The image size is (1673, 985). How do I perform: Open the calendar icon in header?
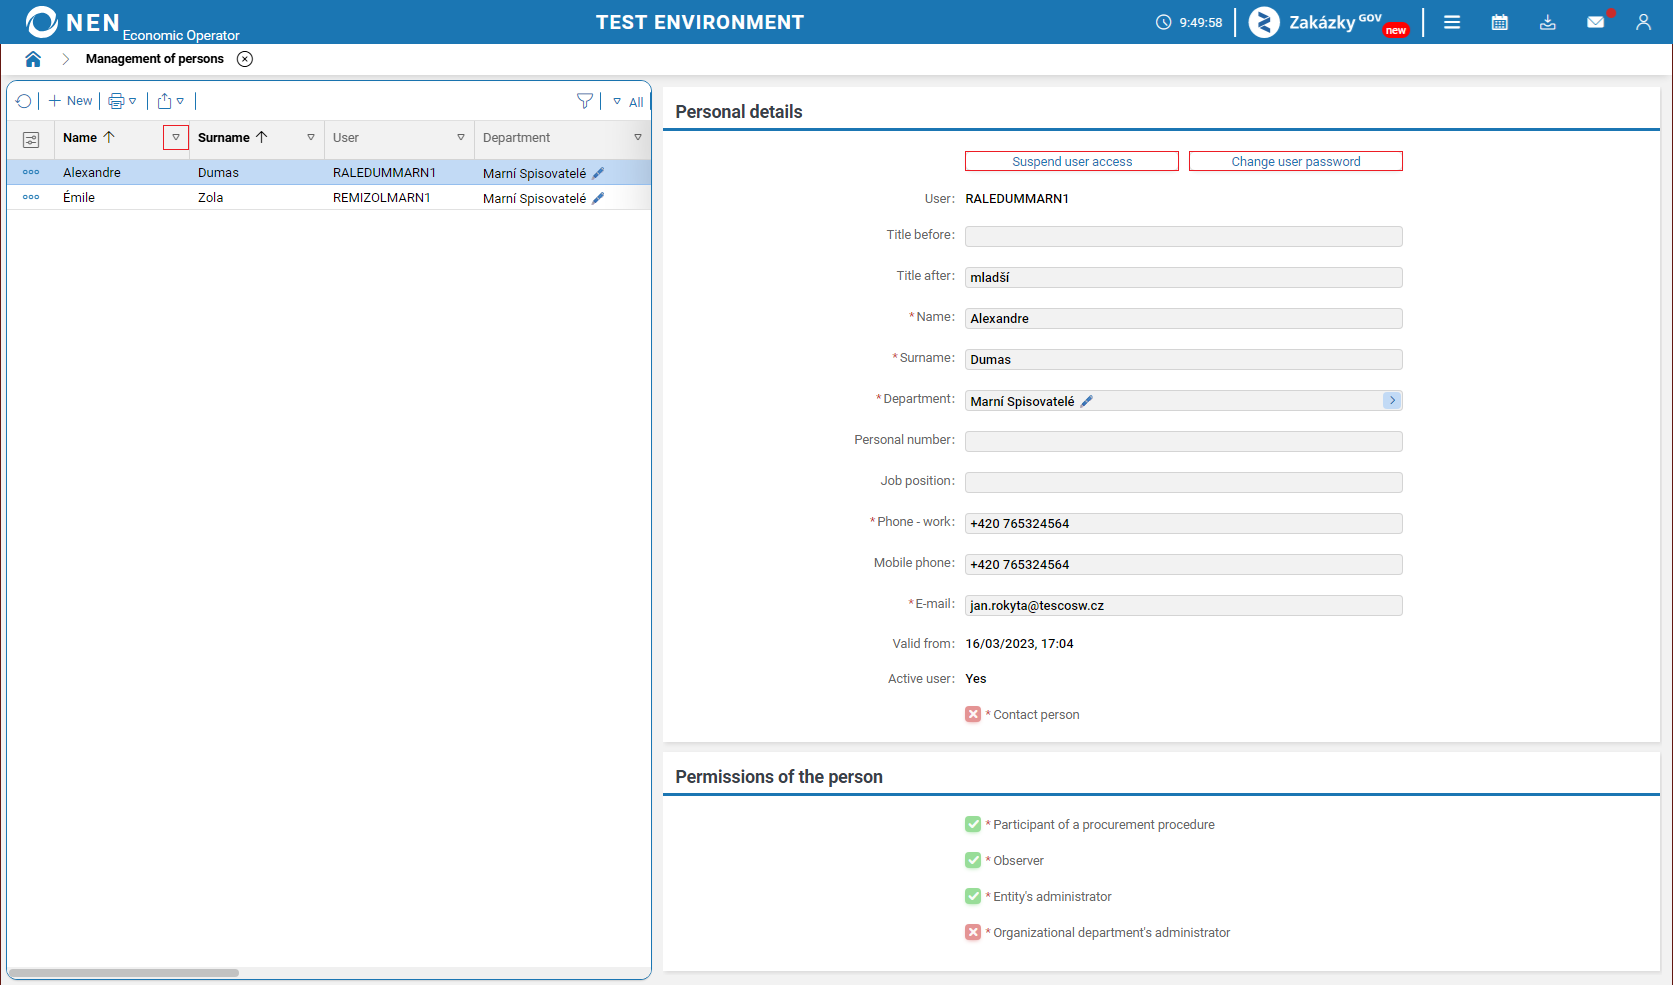tap(1499, 22)
